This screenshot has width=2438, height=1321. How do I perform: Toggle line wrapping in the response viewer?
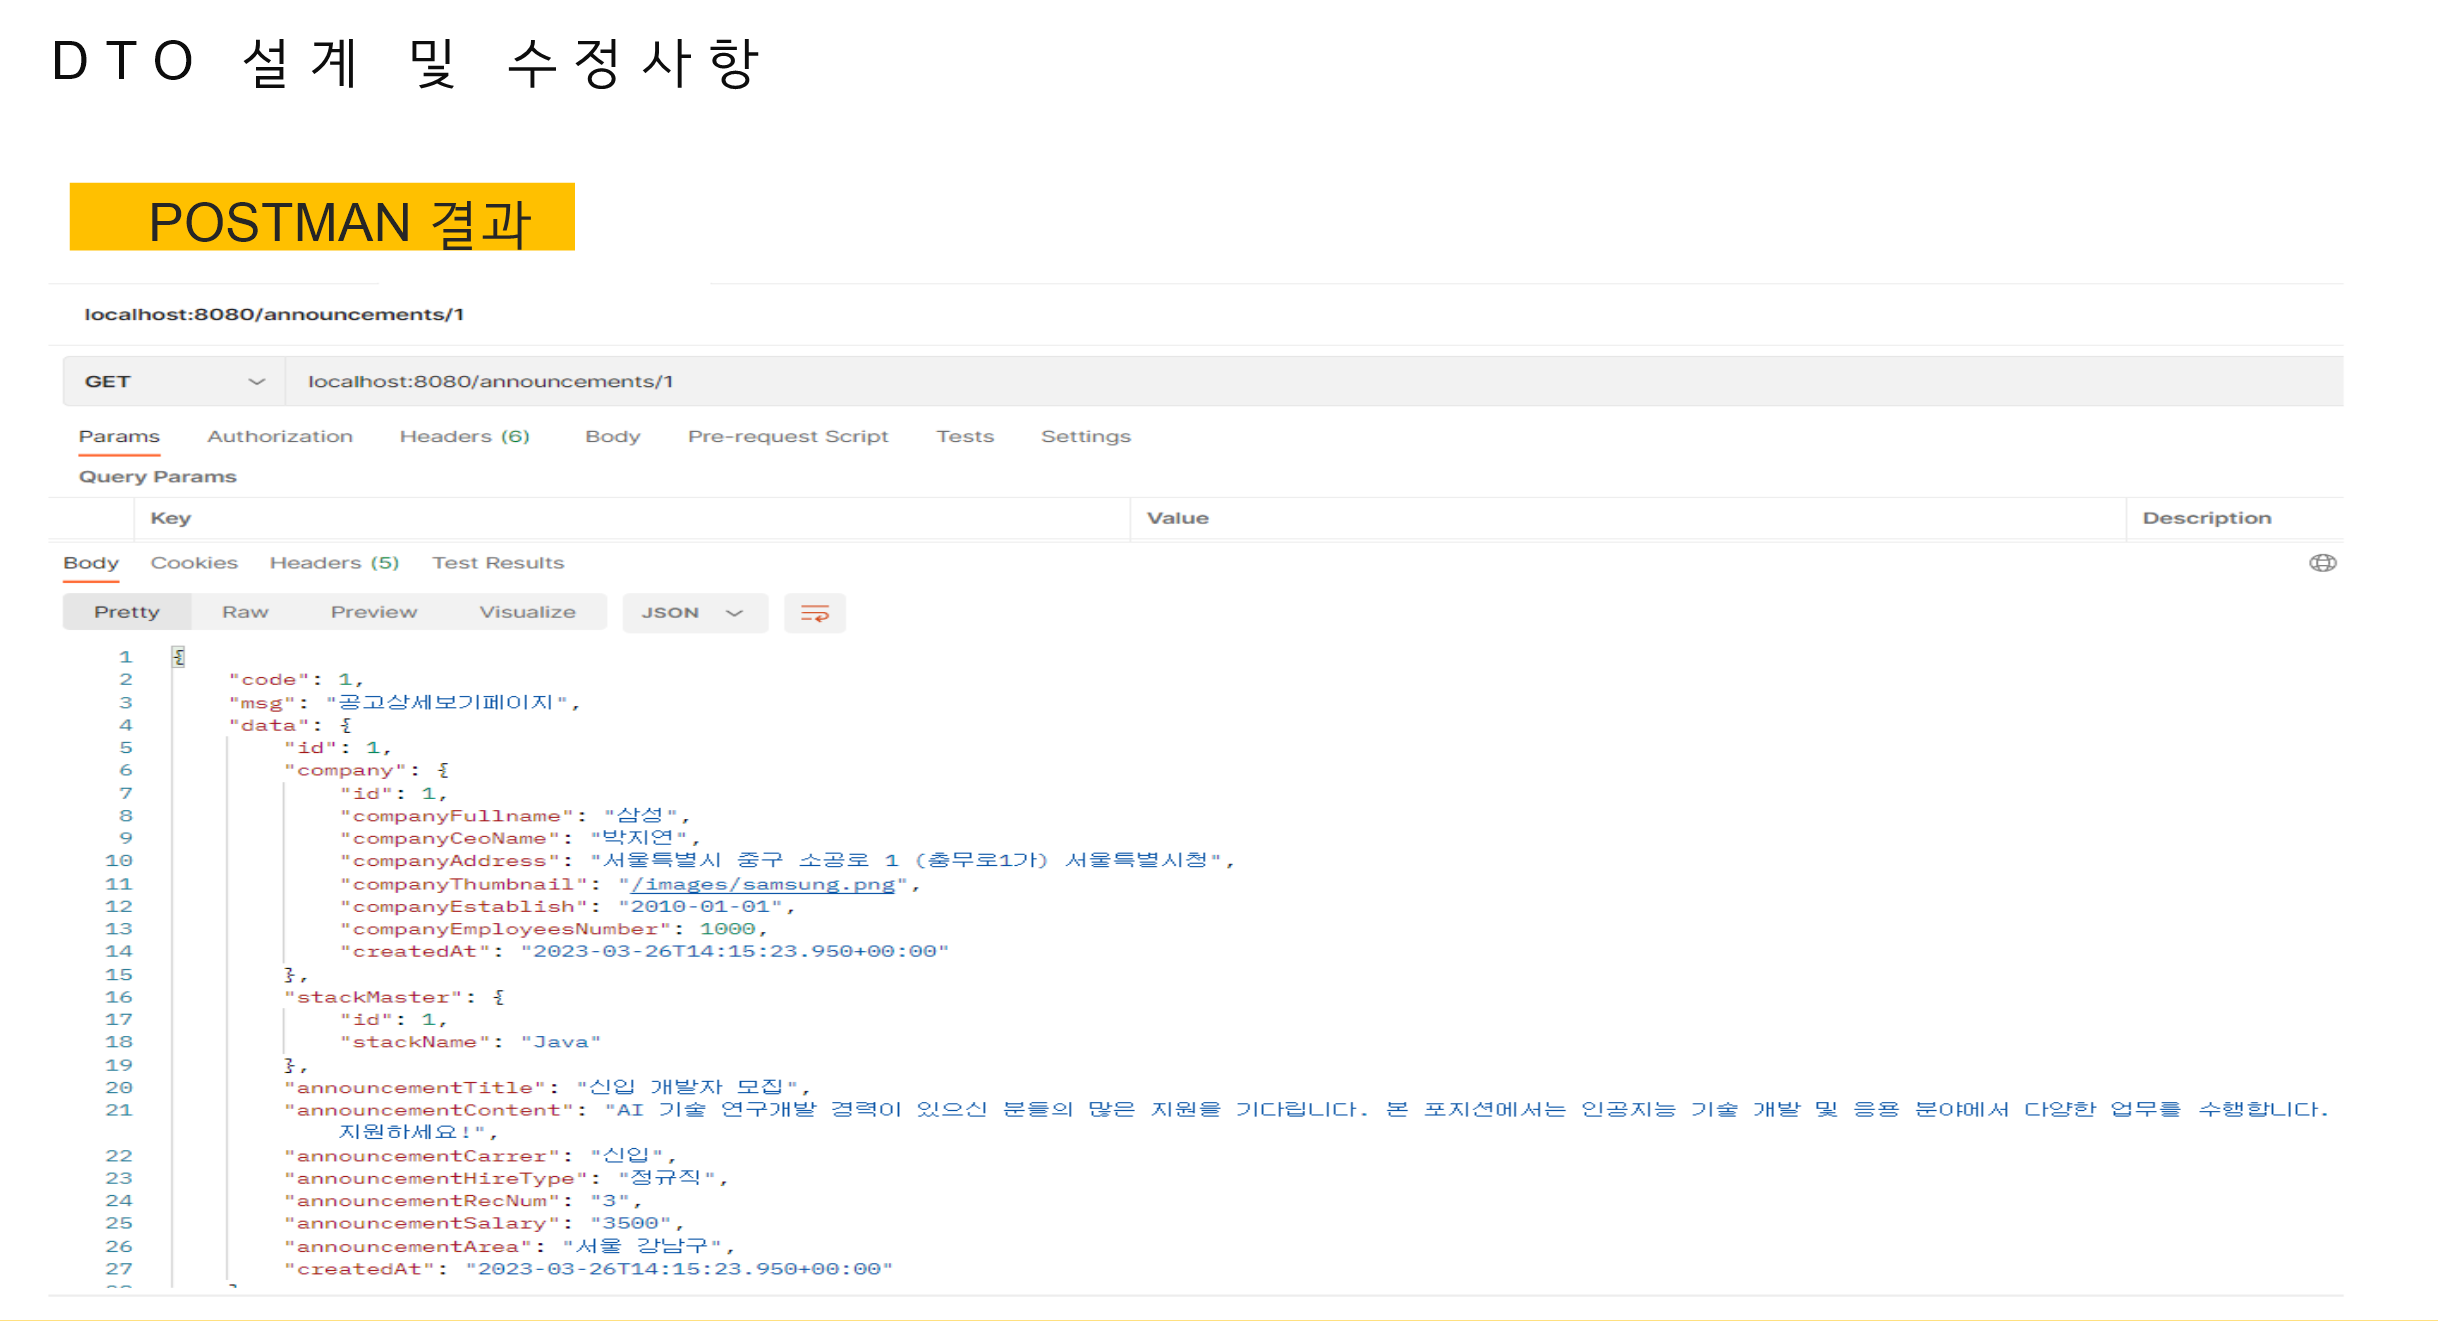pyautogui.click(x=815, y=613)
